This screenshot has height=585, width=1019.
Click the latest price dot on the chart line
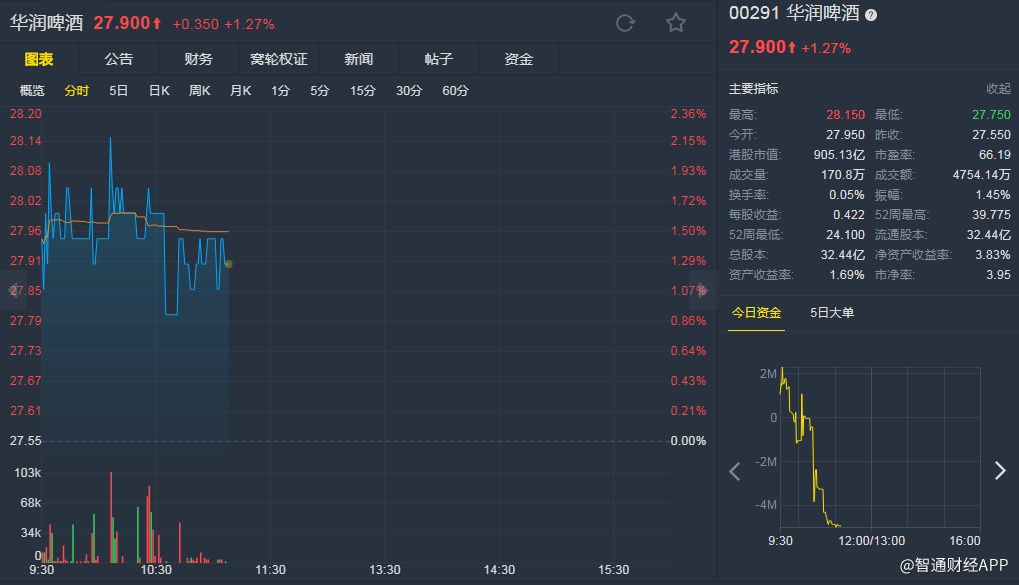click(229, 264)
